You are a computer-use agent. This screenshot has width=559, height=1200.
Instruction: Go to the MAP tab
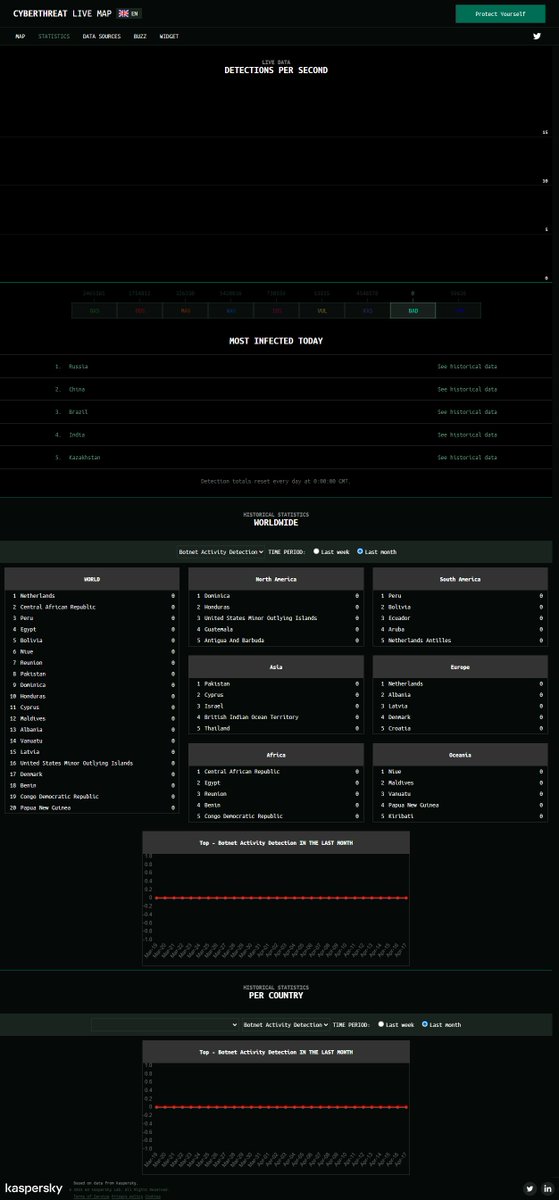[20, 36]
